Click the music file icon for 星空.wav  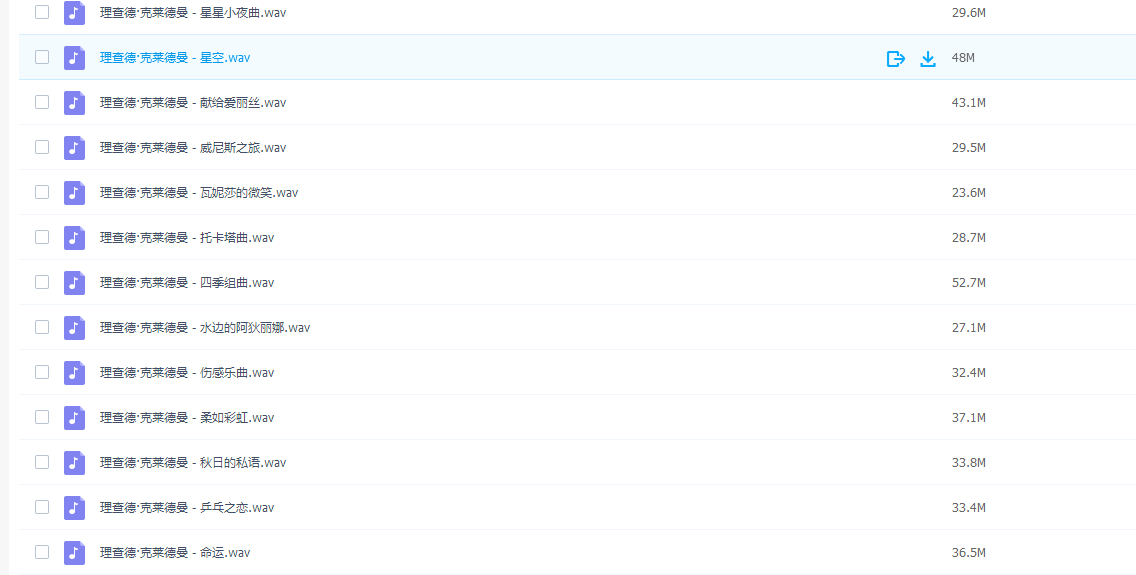click(x=74, y=57)
